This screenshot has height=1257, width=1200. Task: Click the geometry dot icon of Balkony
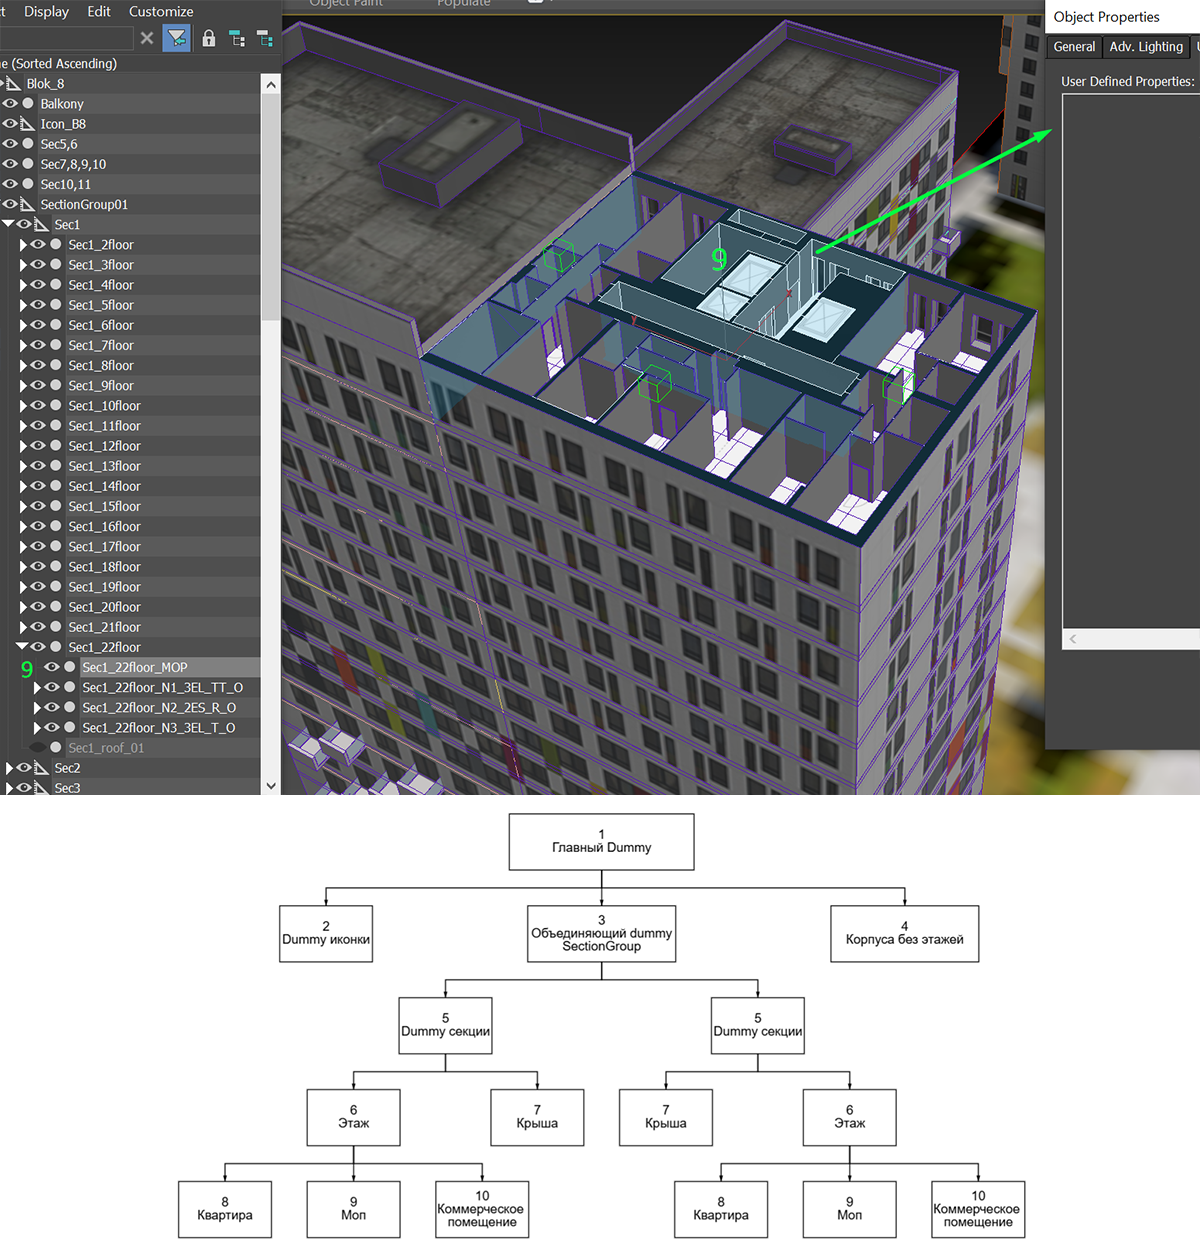point(28,104)
